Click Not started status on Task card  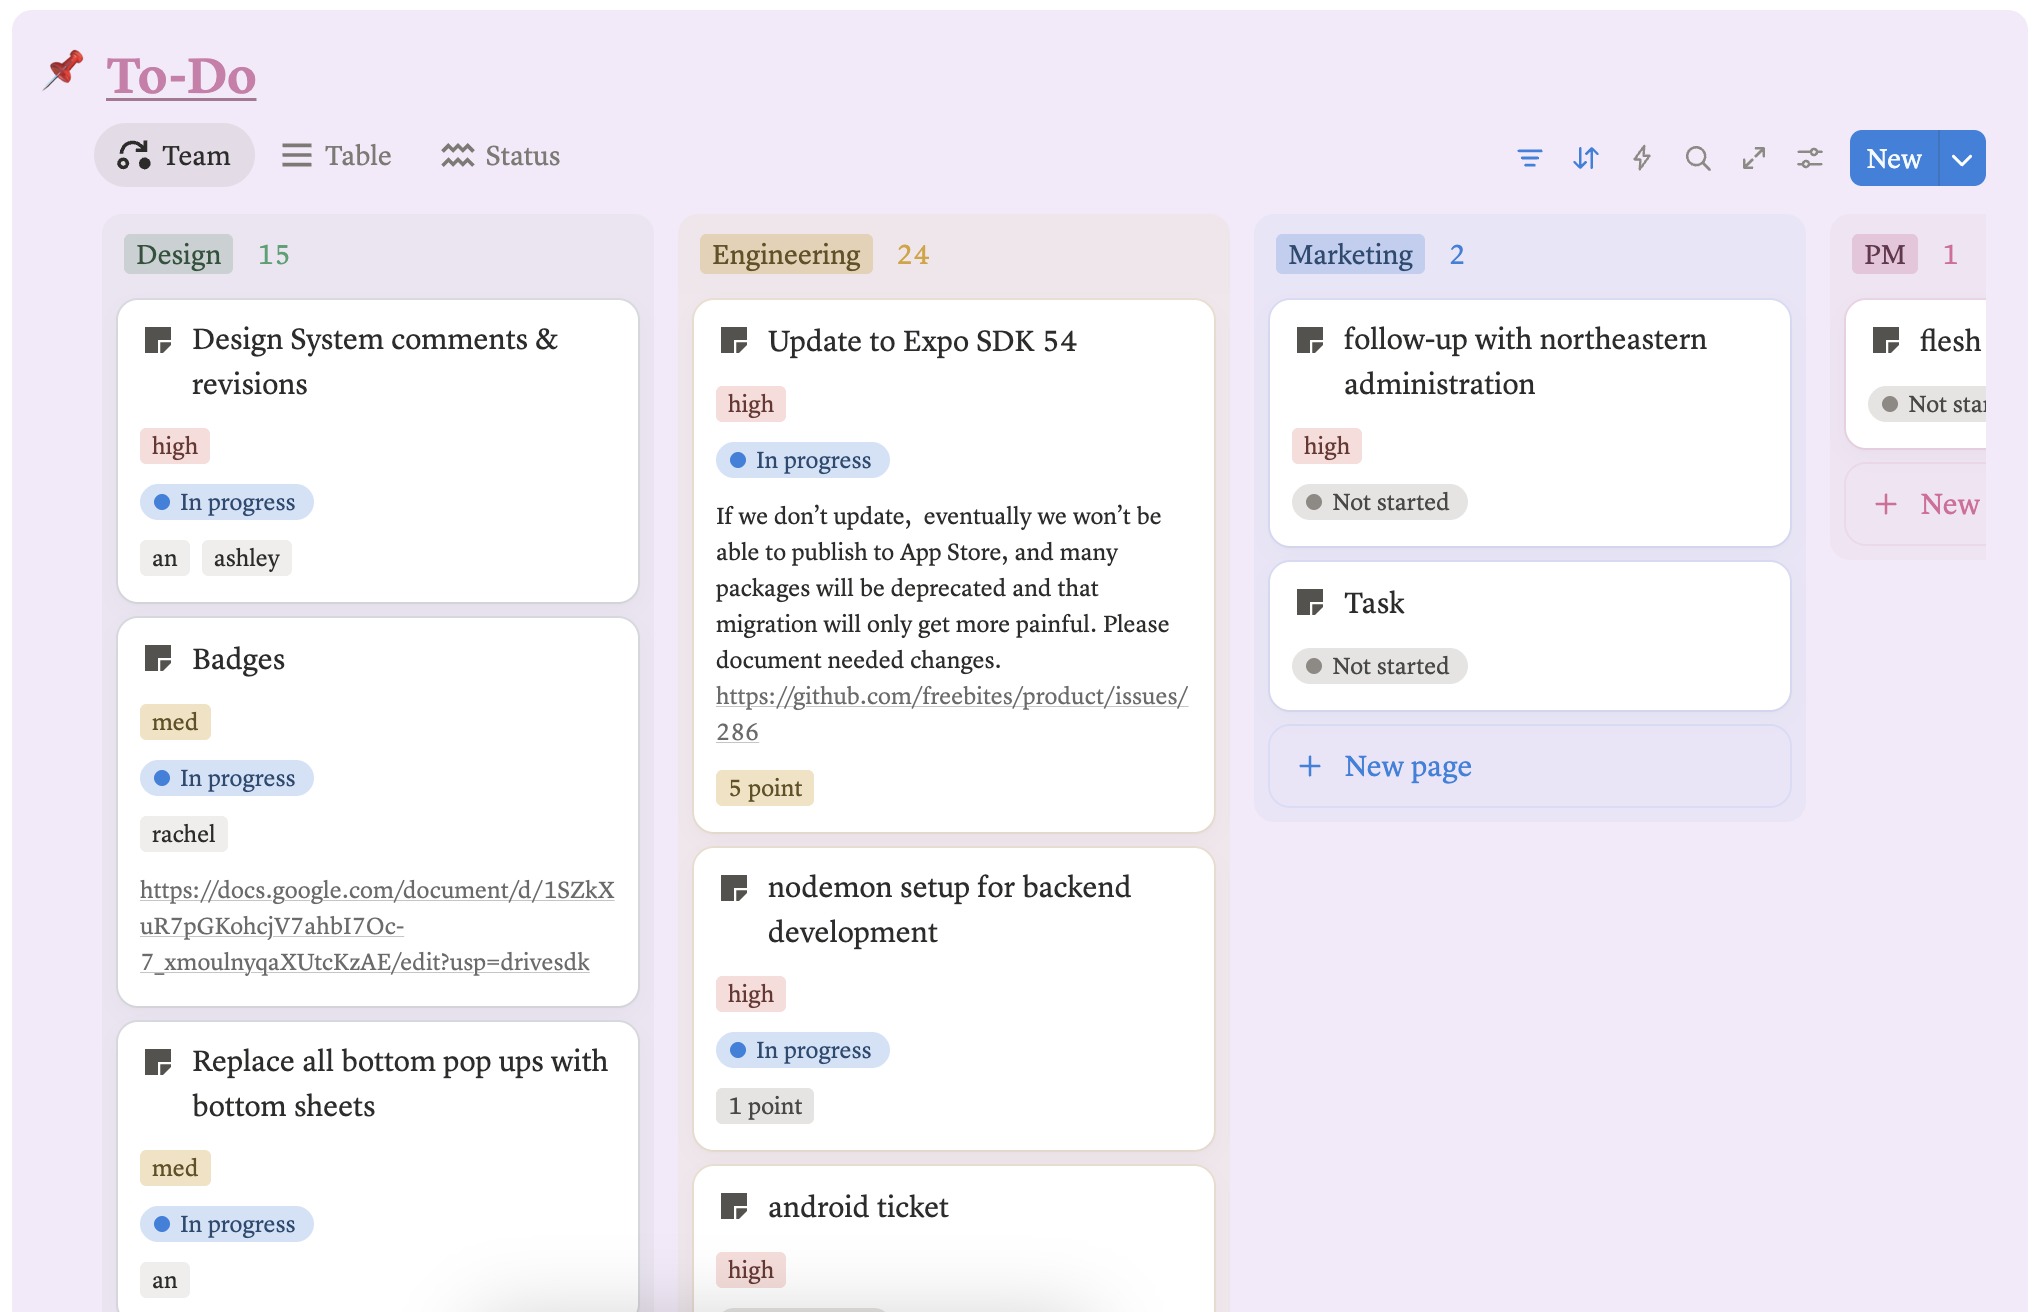[1379, 666]
